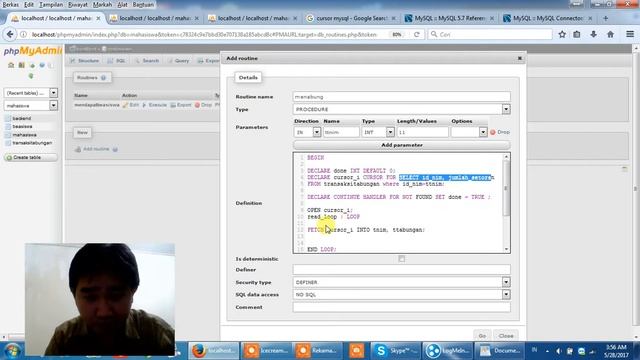Open Skype from the taskbar
The height and width of the screenshot is (360, 640).
point(396,351)
